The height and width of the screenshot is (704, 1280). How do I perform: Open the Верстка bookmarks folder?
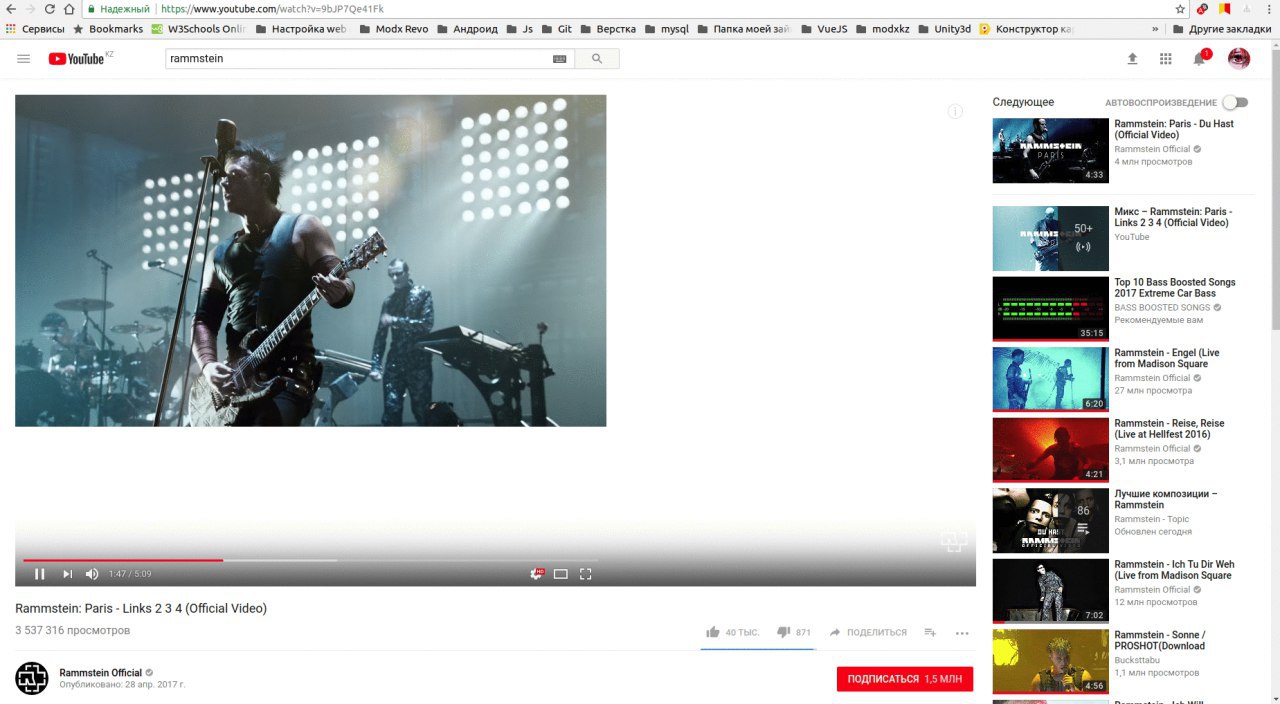[608, 29]
